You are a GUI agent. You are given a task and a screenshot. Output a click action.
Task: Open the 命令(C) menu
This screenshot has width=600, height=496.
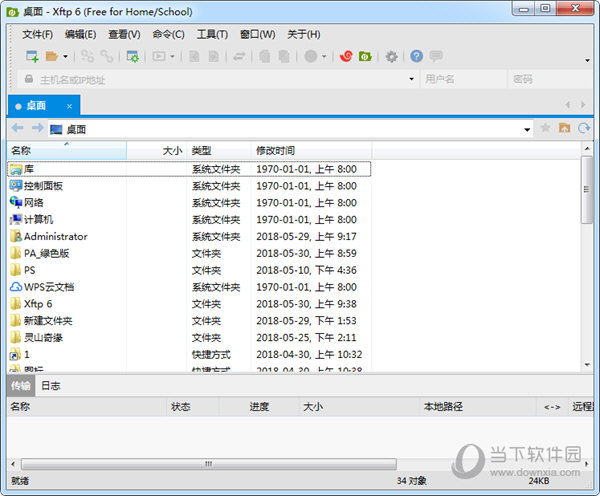(x=168, y=34)
